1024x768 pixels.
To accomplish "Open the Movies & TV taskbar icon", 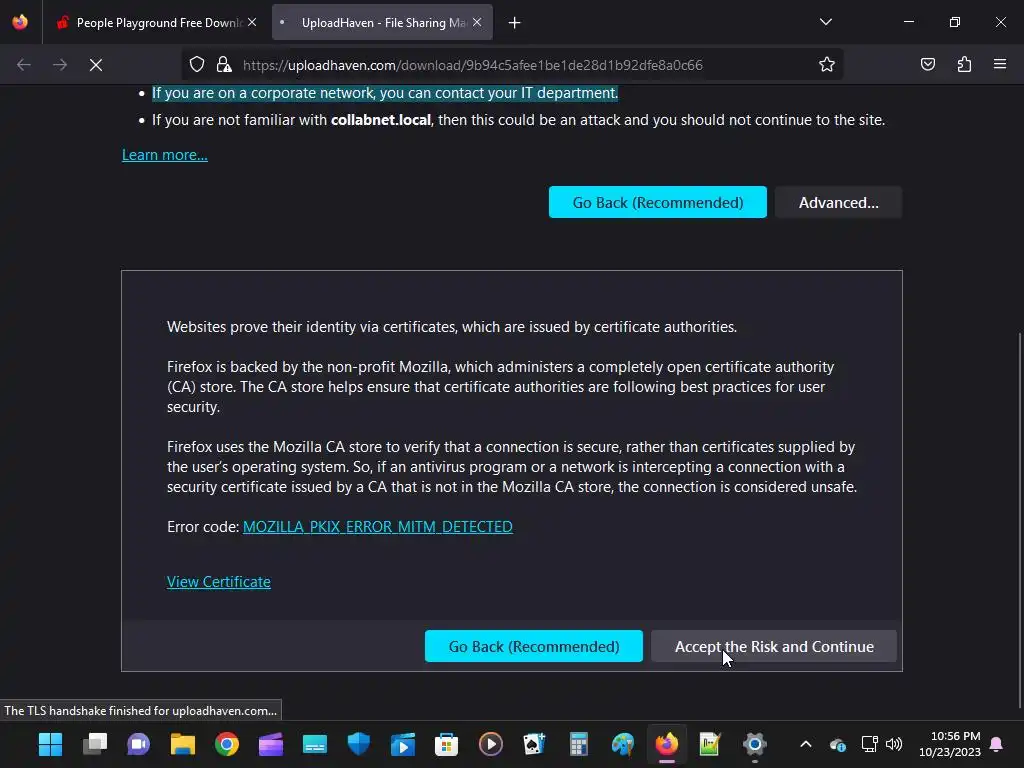I will tap(403, 744).
